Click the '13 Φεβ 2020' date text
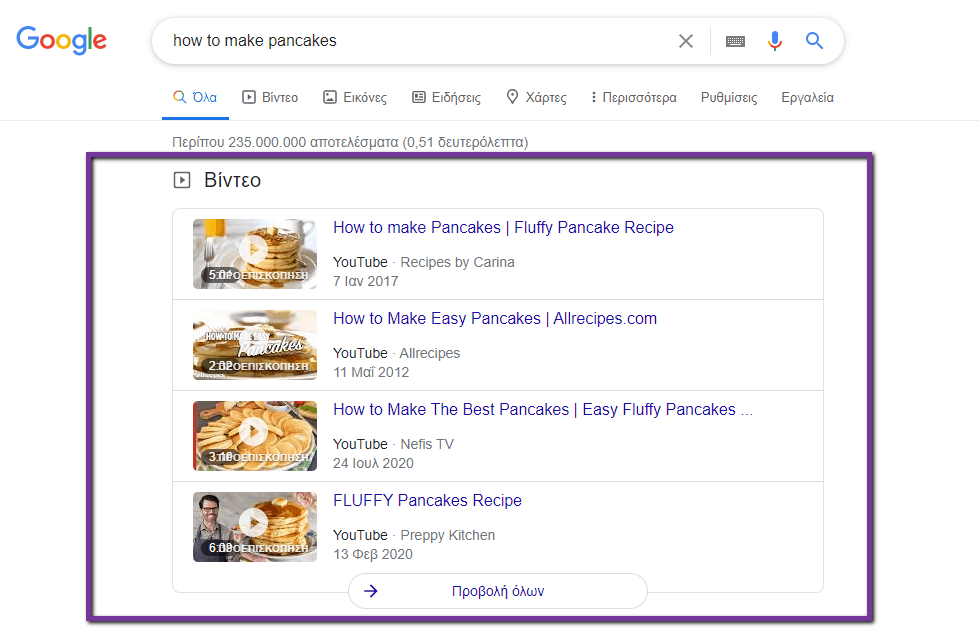Viewport: 979px width, 628px height. coord(373,555)
